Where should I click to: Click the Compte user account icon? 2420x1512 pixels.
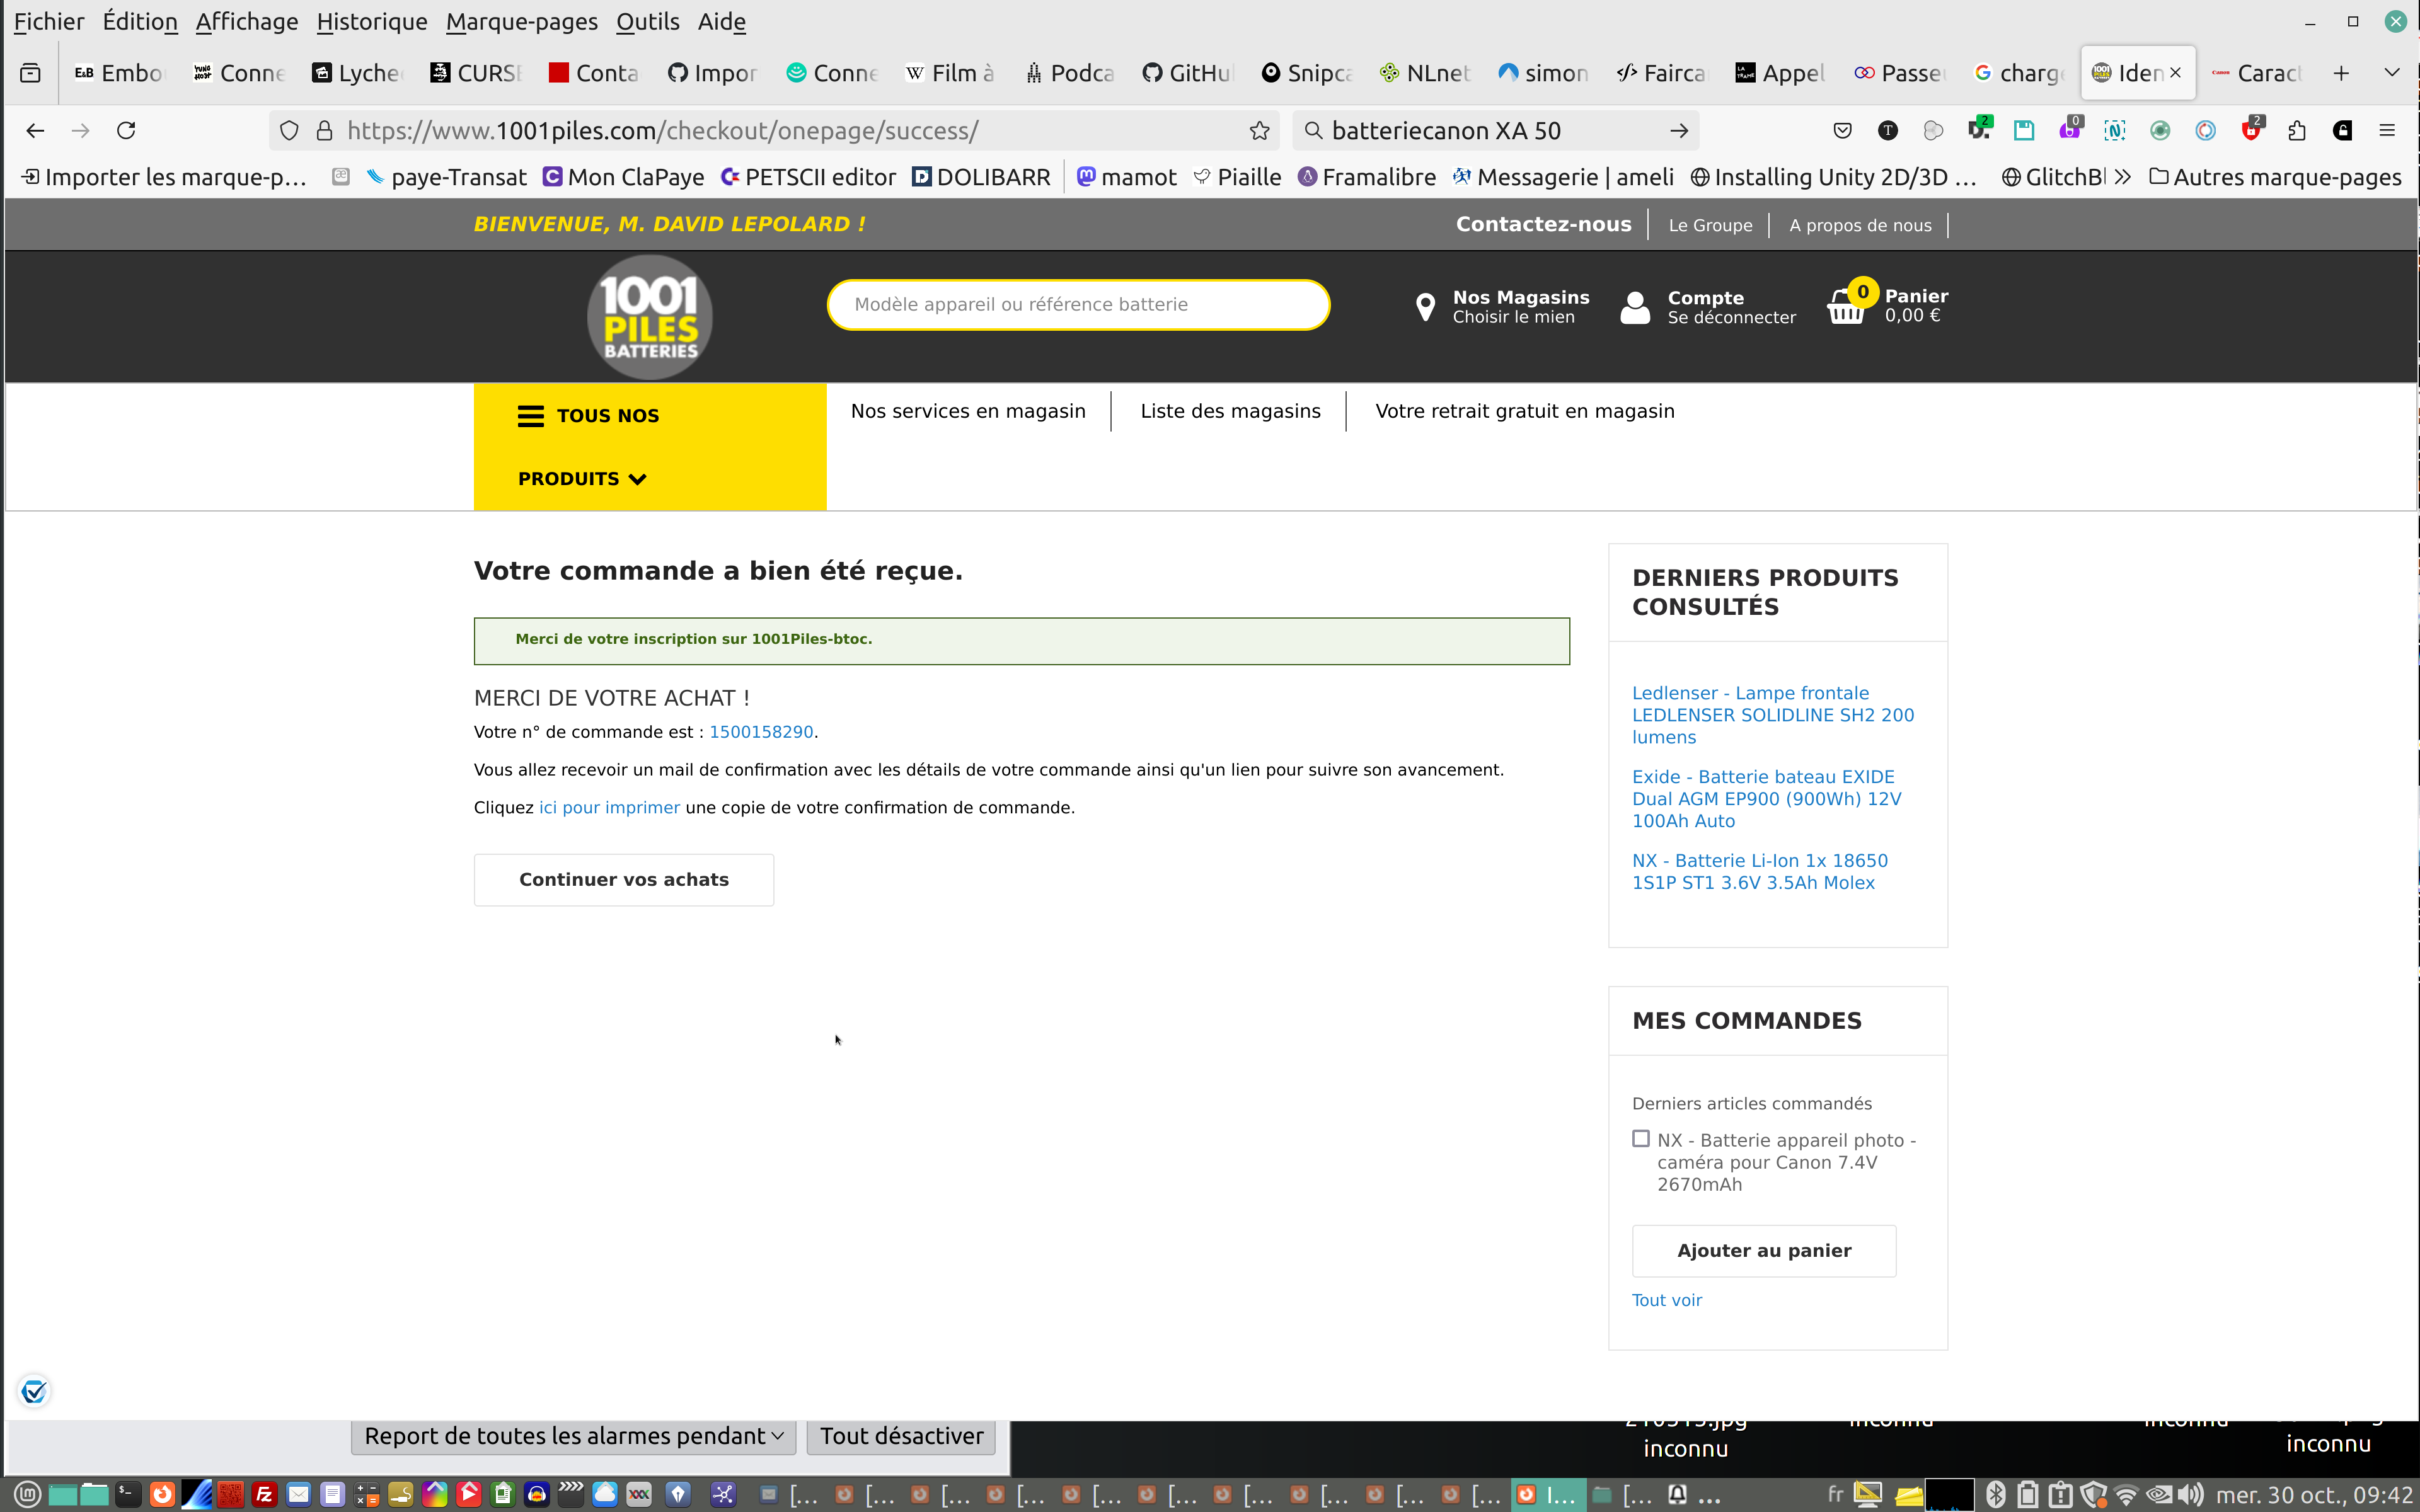pyautogui.click(x=1634, y=307)
